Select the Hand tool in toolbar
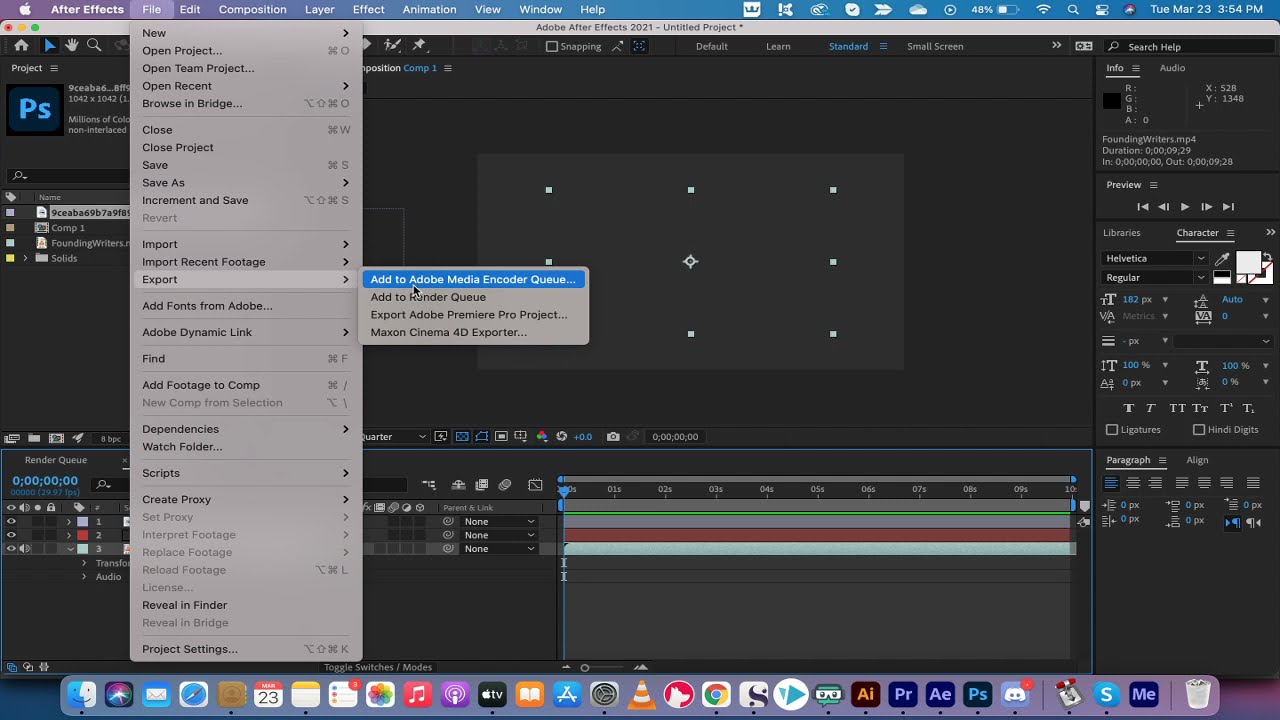The height and width of the screenshot is (720, 1280). (x=72, y=46)
